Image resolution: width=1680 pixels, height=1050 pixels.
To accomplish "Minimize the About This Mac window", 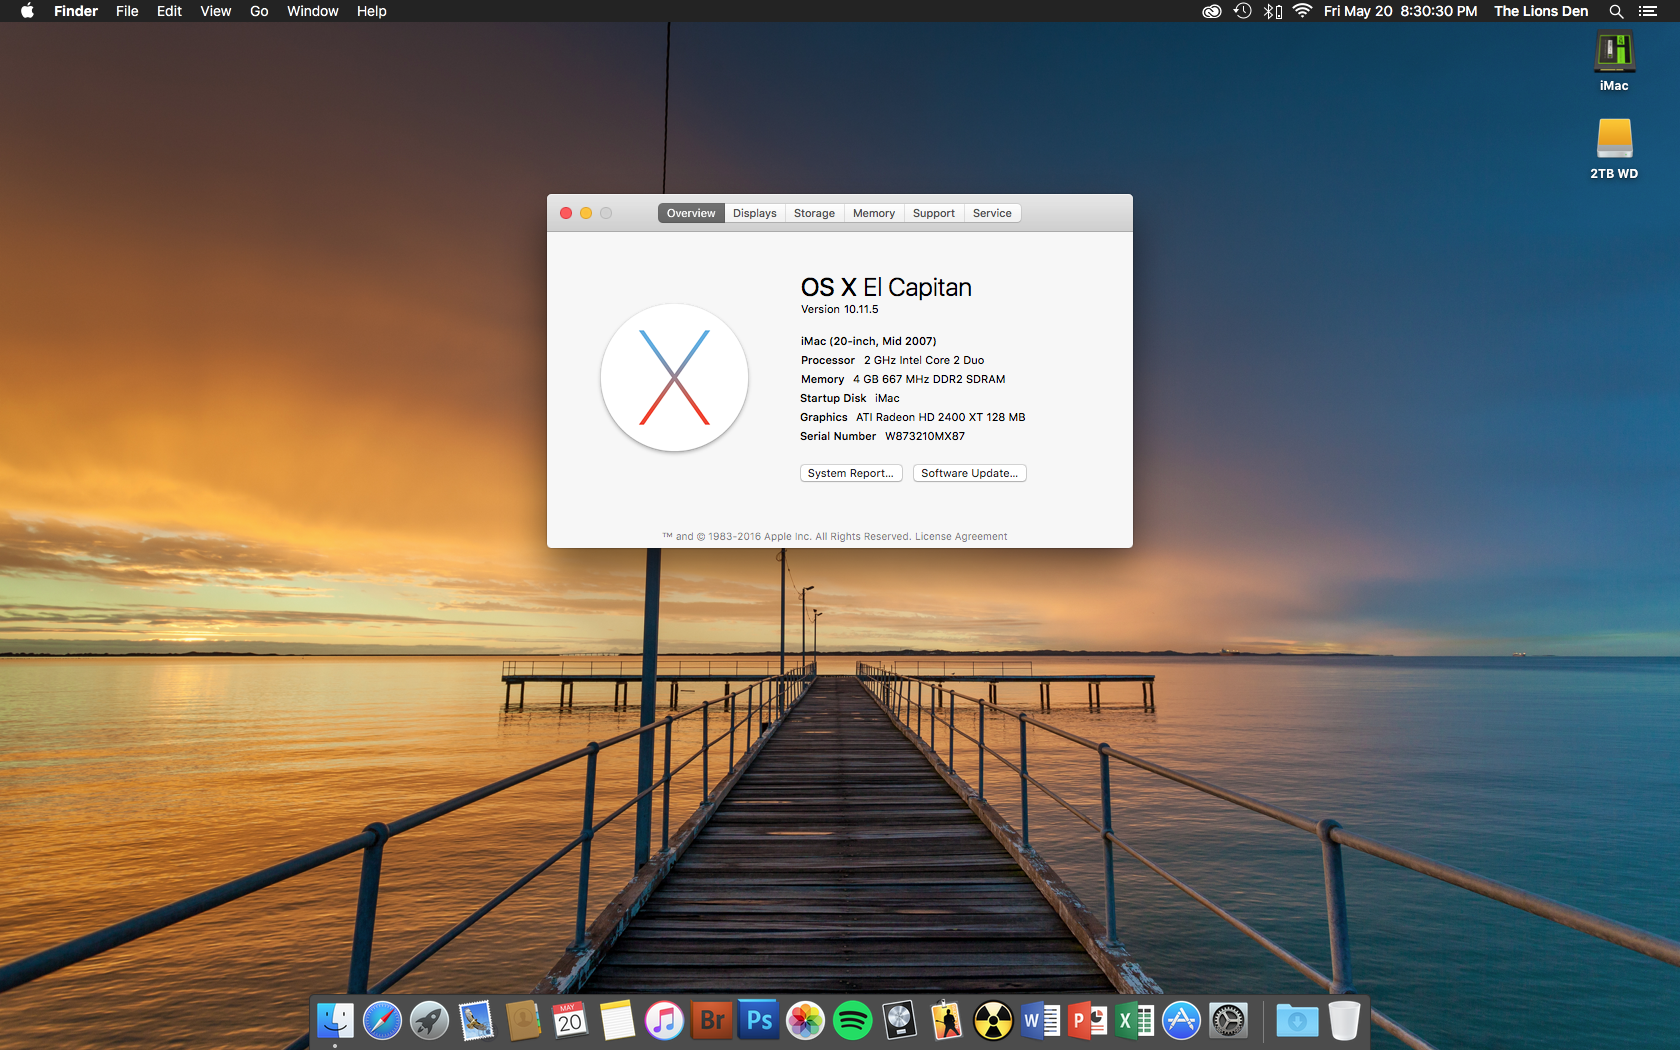I will [586, 213].
